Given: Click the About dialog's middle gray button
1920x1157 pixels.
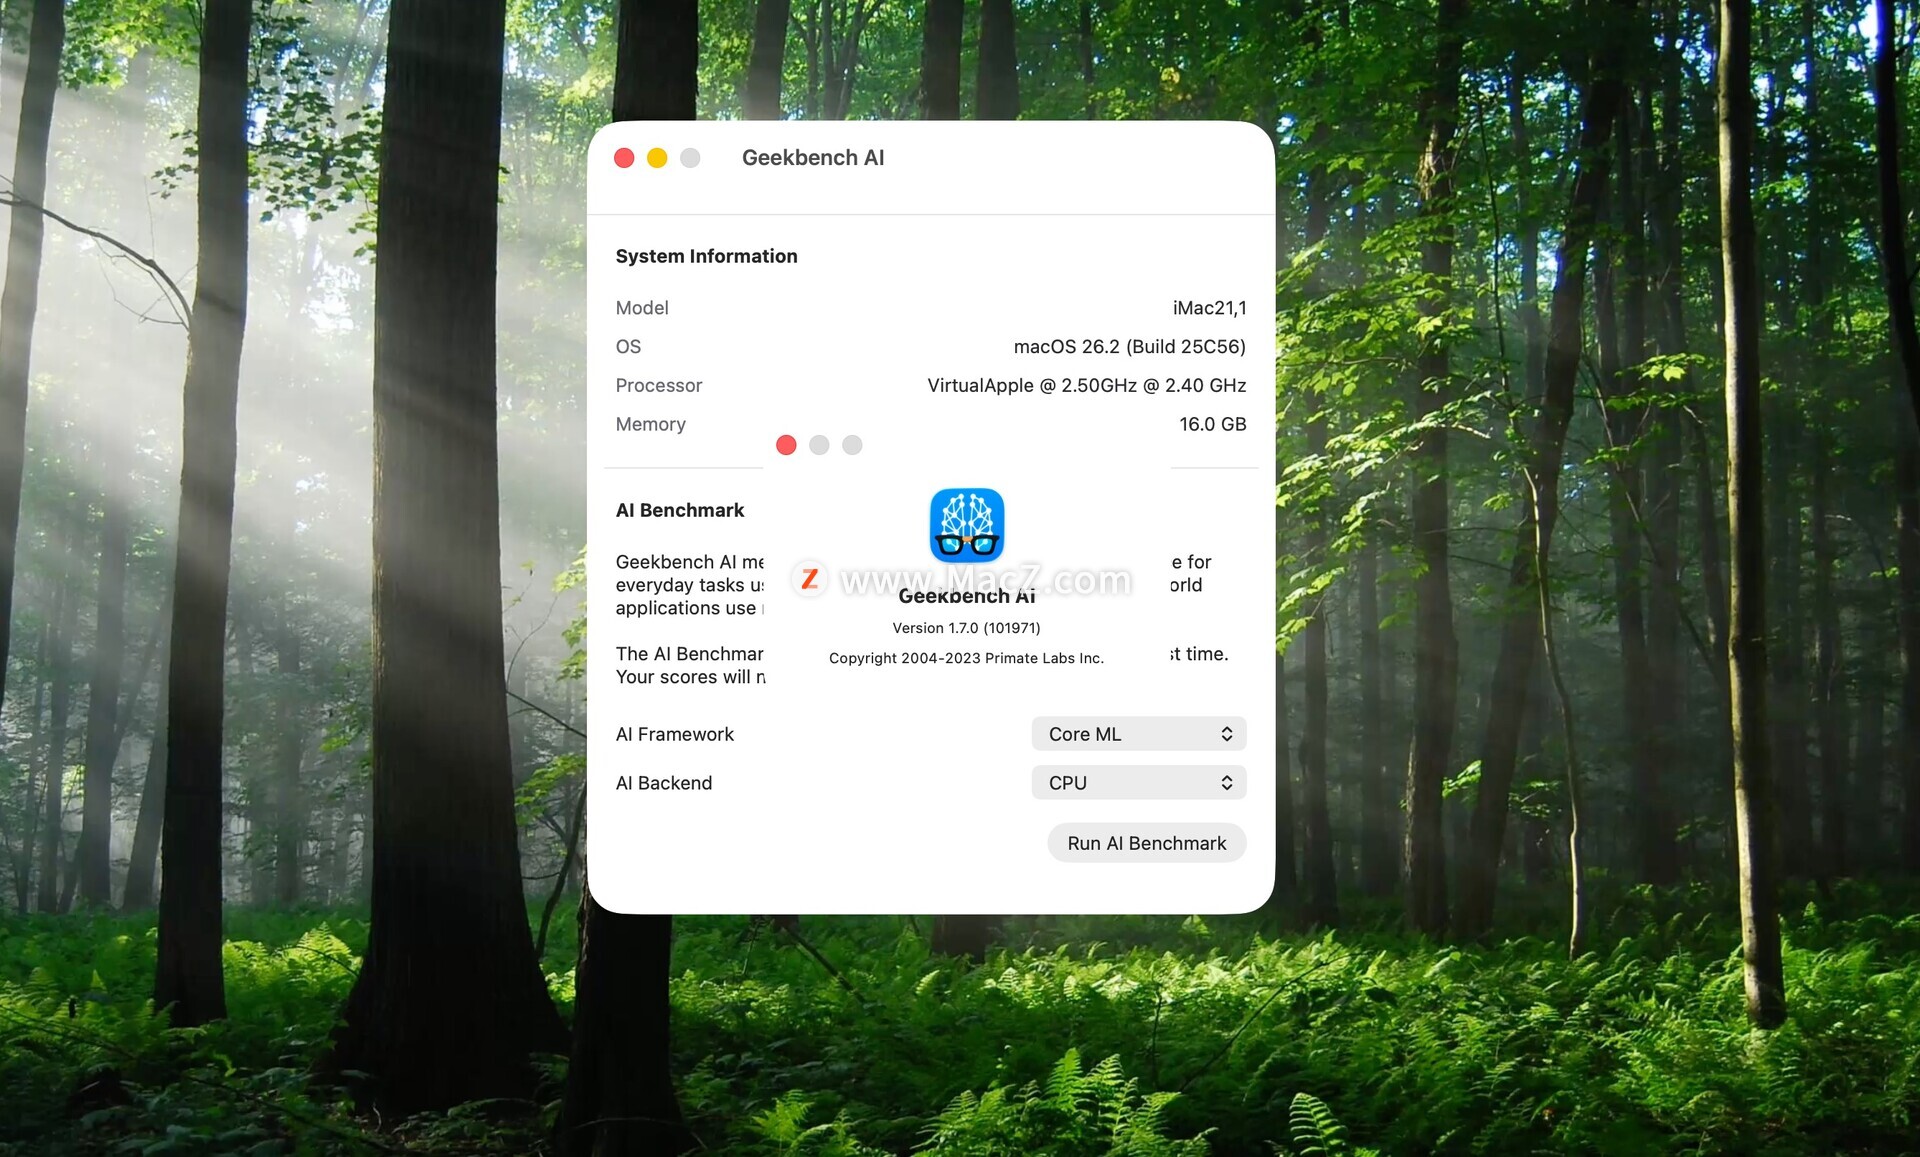Looking at the screenshot, I should click(x=819, y=445).
